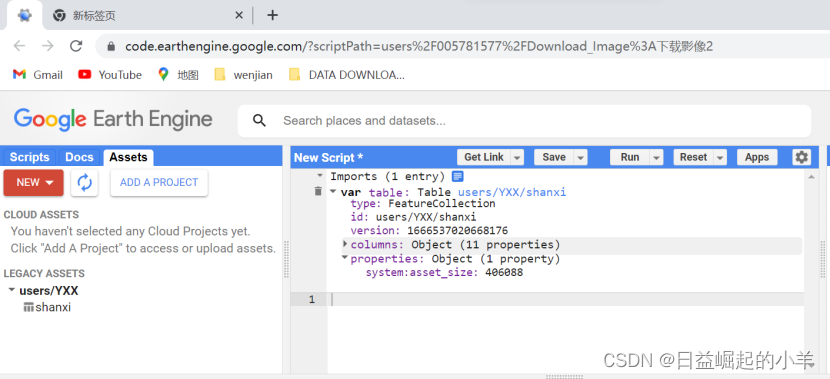Open the Reset dropdown arrow
This screenshot has width=830, height=379.
click(x=720, y=157)
